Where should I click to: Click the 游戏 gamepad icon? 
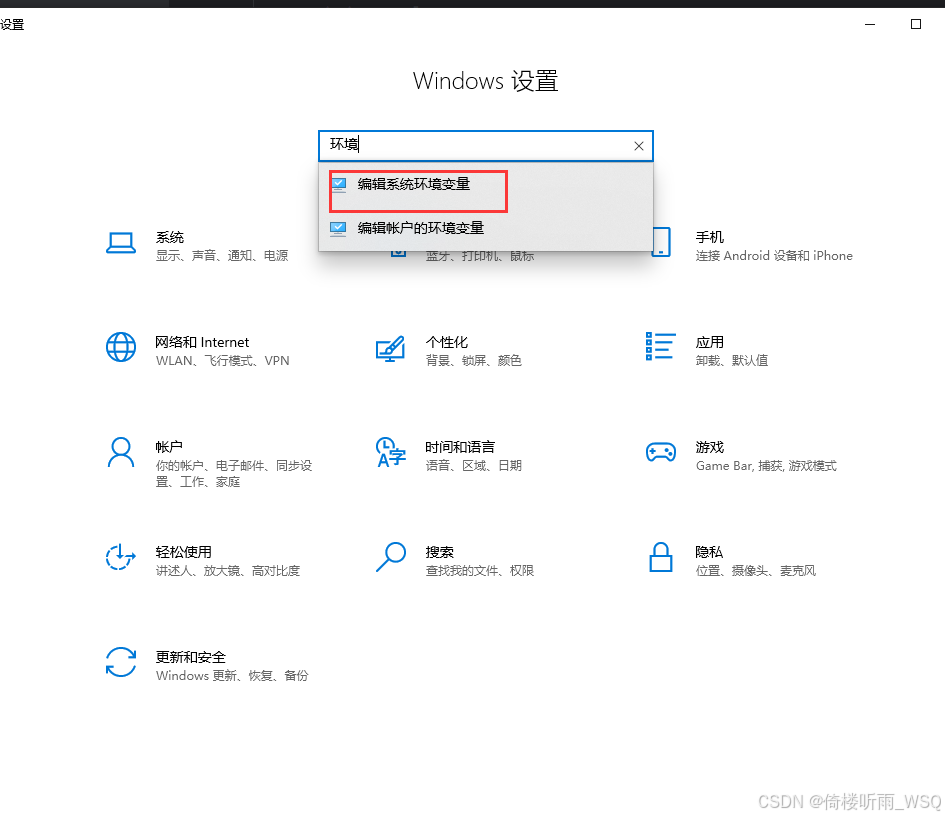tap(661, 452)
